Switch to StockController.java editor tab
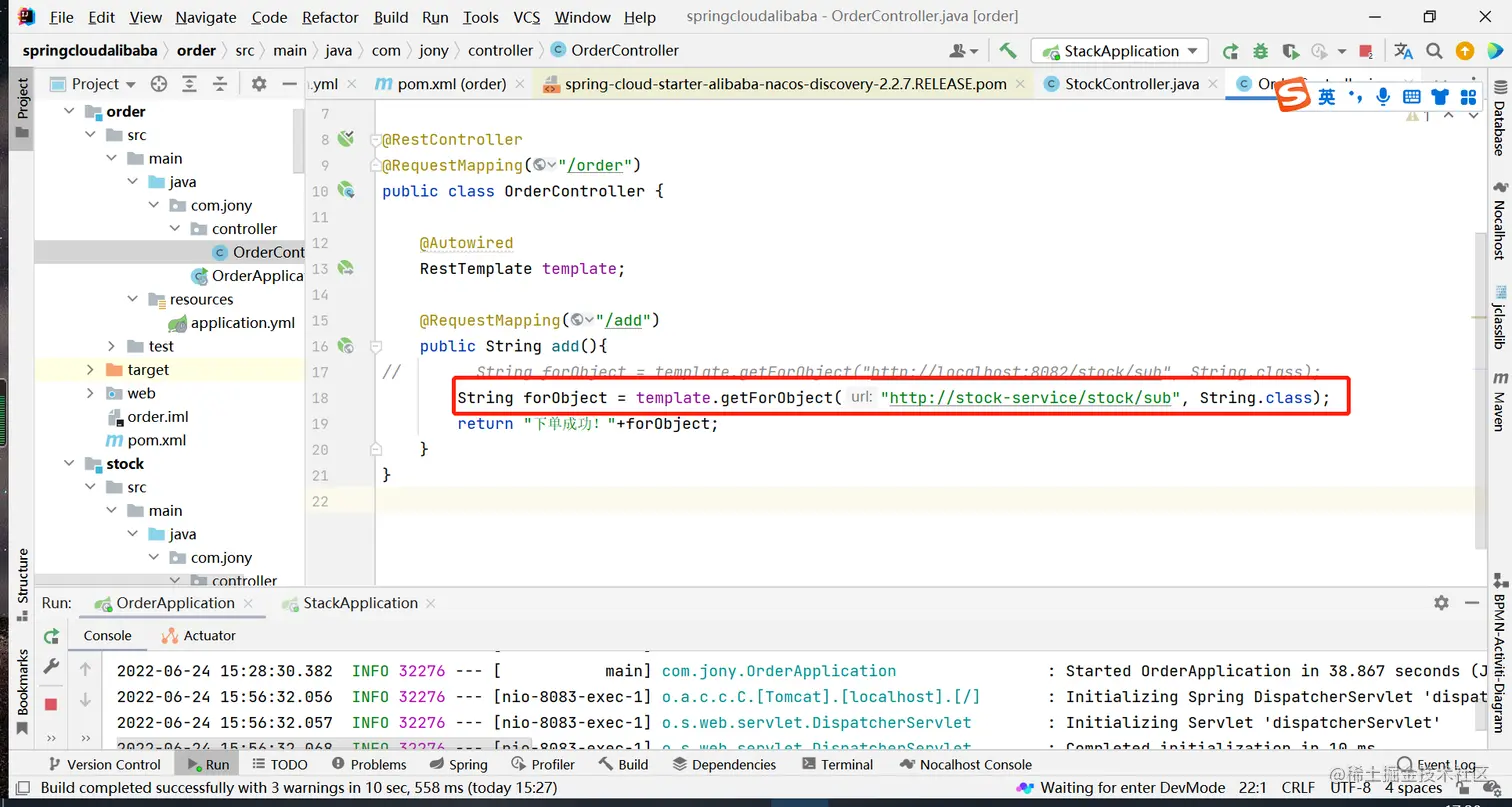The height and width of the screenshot is (807, 1512). tap(1121, 84)
